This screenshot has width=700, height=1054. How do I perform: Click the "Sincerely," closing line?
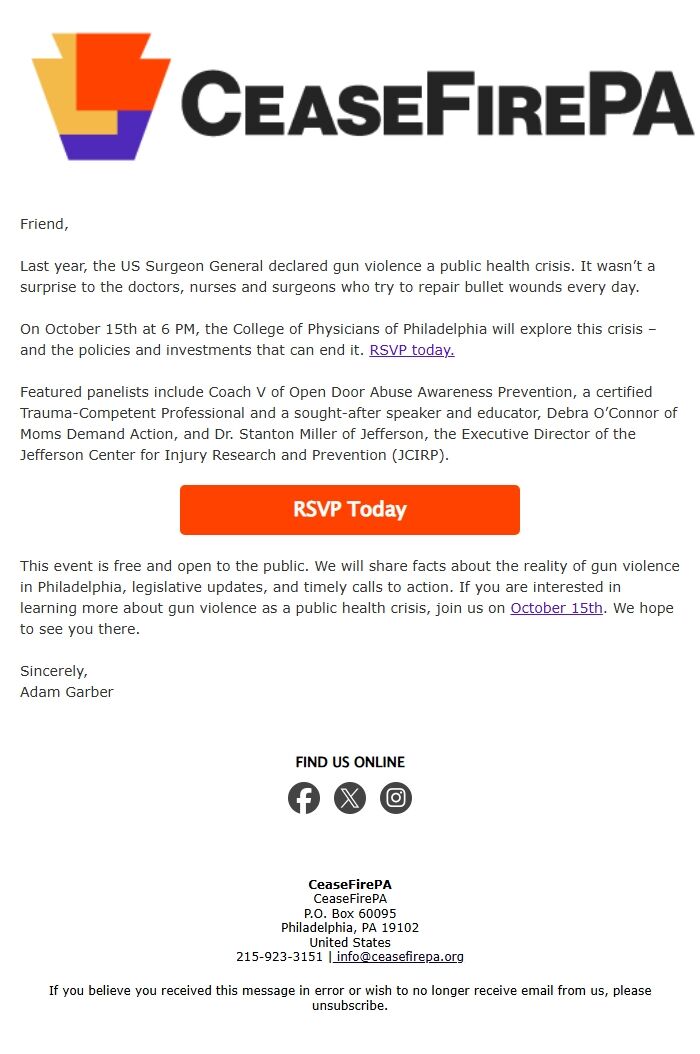(x=54, y=671)
